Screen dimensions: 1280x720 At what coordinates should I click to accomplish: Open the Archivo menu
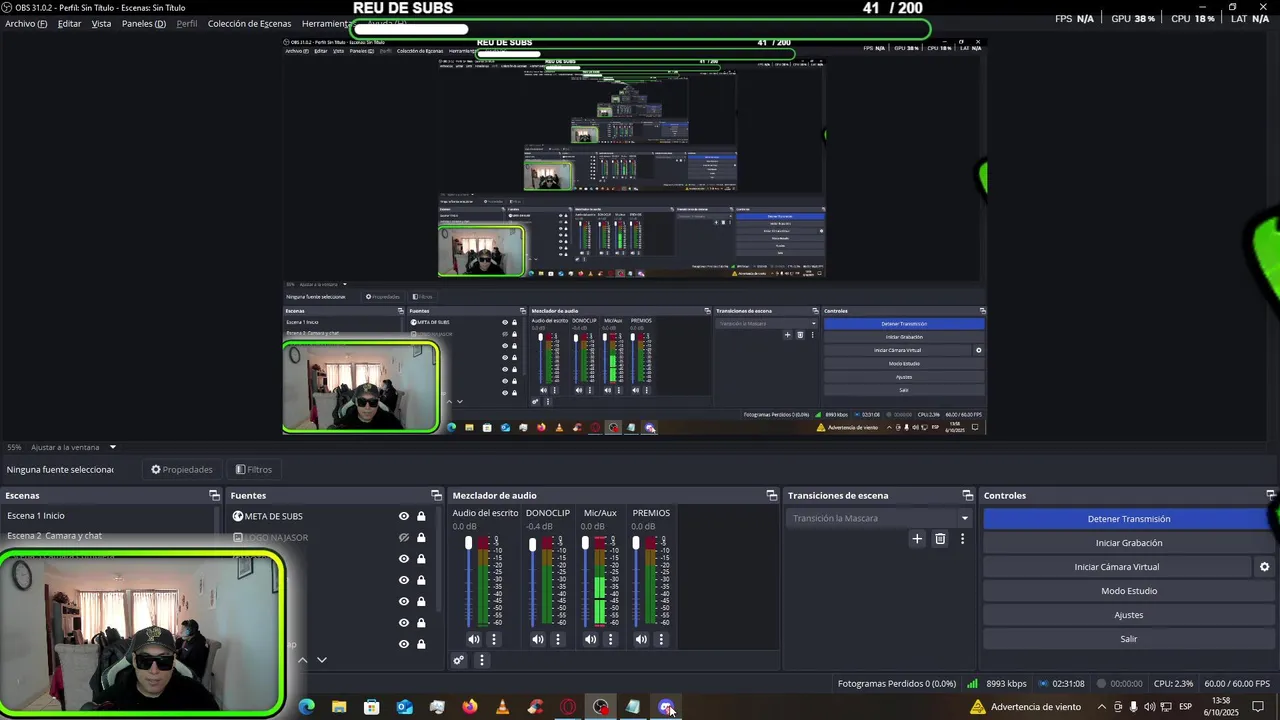(x=26, y=24)
